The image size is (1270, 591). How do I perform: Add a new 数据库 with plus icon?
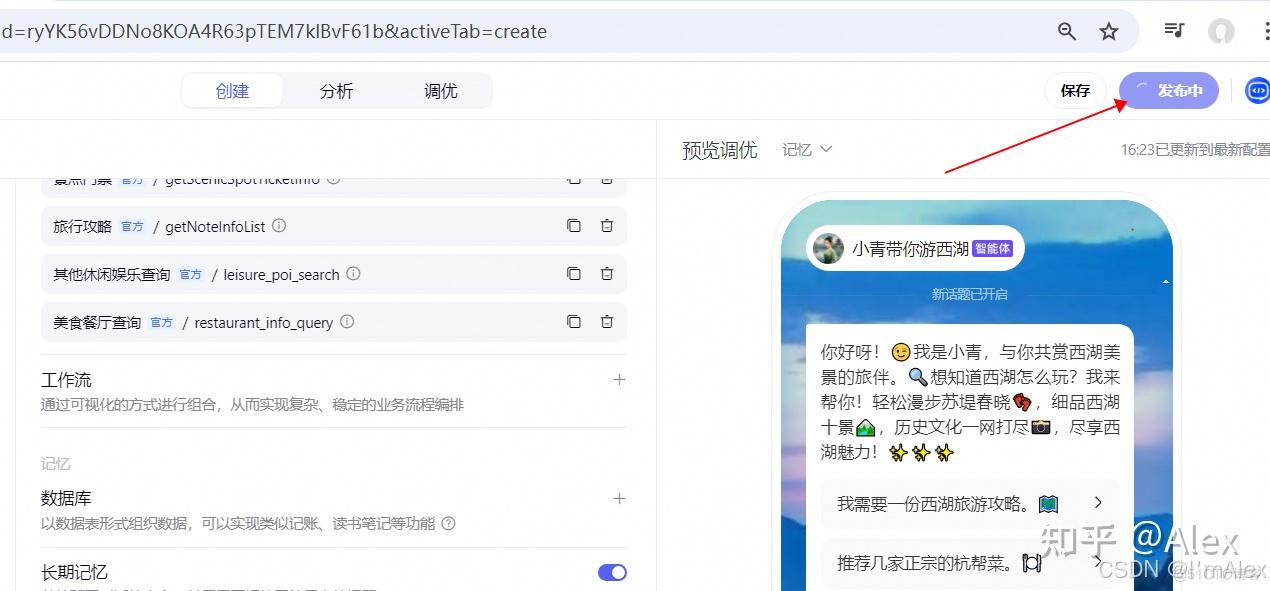[x=619, y=498]
